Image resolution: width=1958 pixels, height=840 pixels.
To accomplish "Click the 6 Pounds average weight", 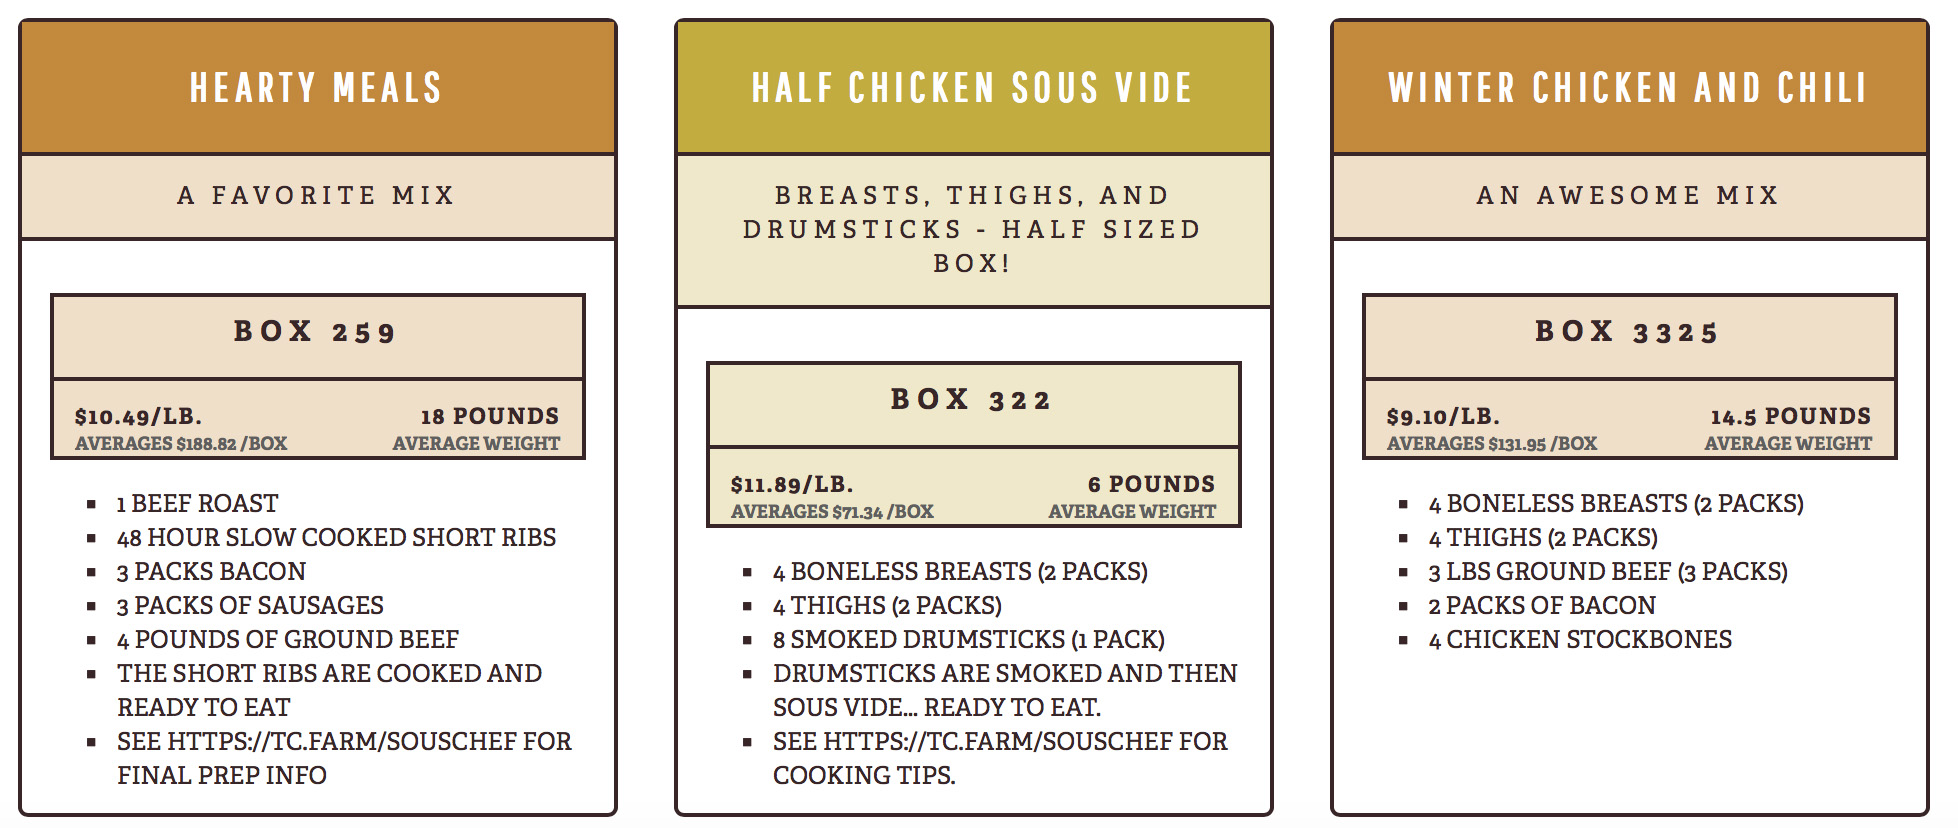I will point(1151,484).
